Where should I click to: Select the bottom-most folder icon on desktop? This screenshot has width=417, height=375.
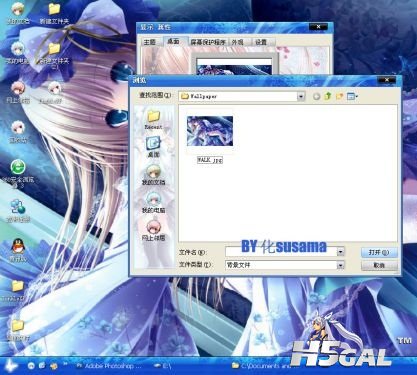click(17, 330)
